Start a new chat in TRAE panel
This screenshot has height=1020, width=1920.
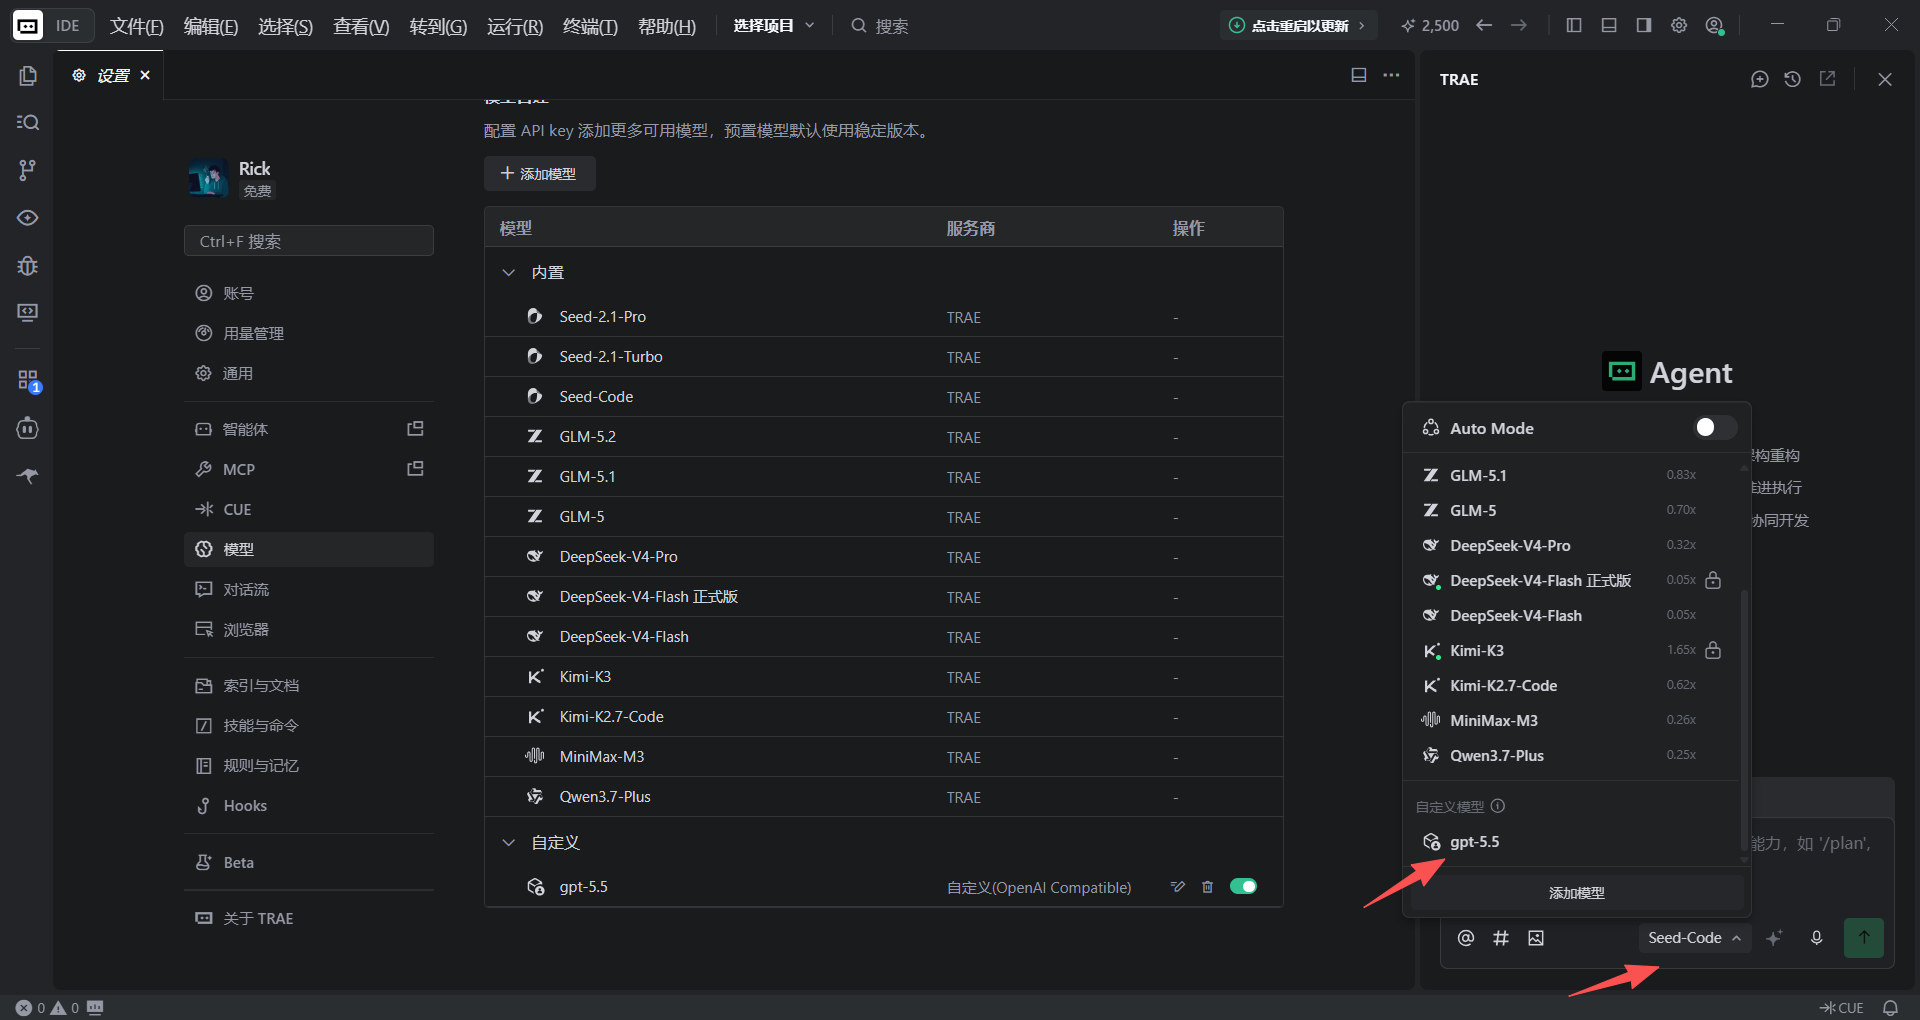[1760, 79]
